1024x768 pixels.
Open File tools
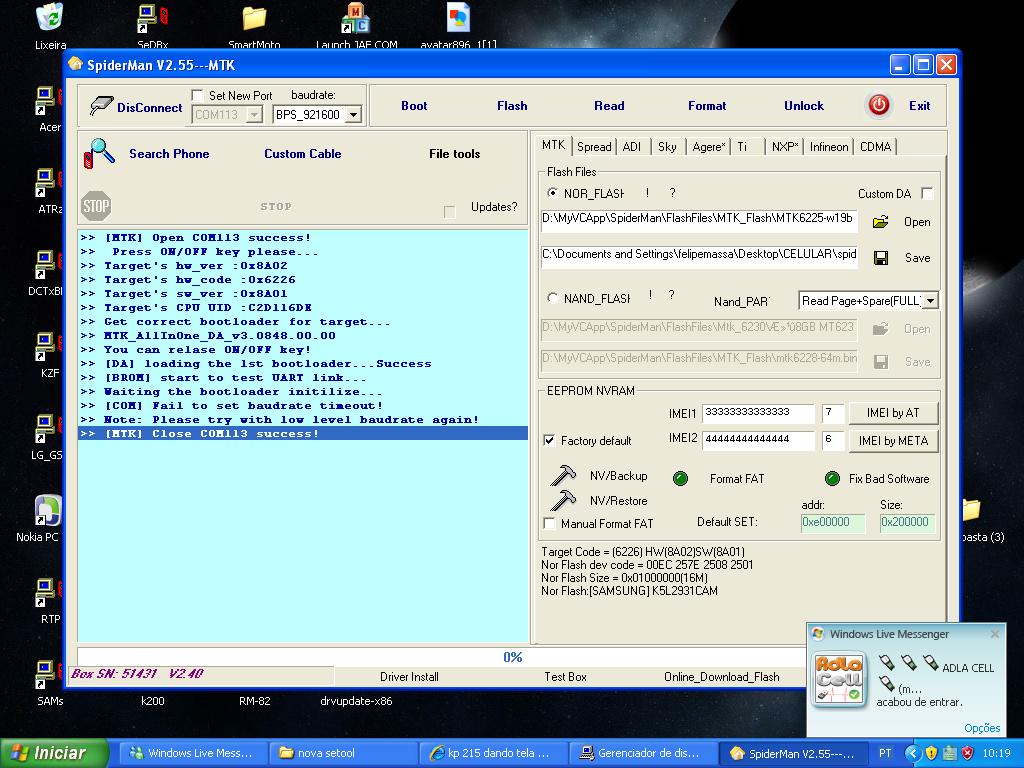point(455,154)
